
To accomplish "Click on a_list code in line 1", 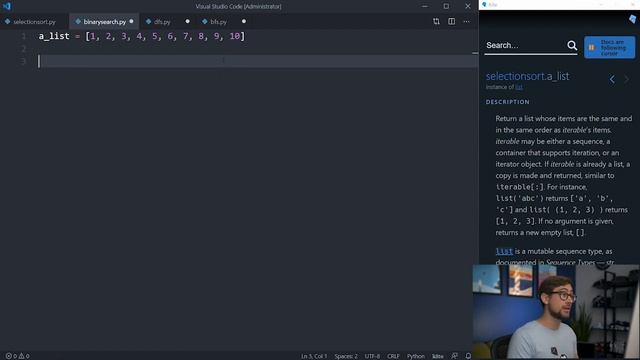I will [54, 36].
